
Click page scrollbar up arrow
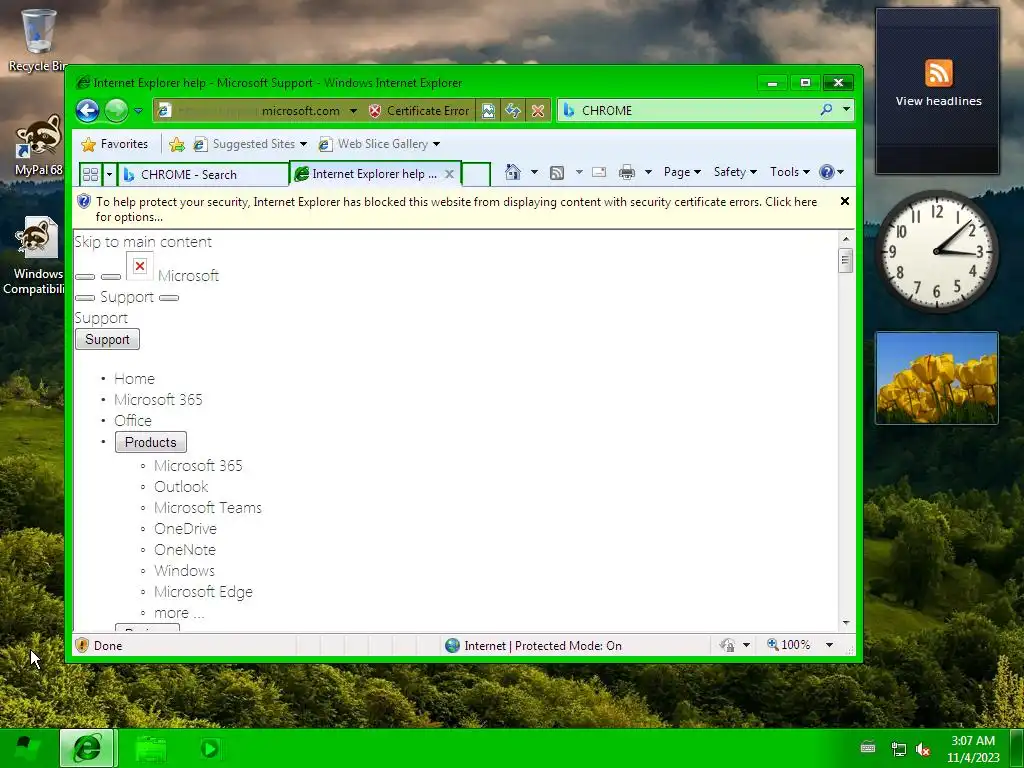click(x=846, y=239)
